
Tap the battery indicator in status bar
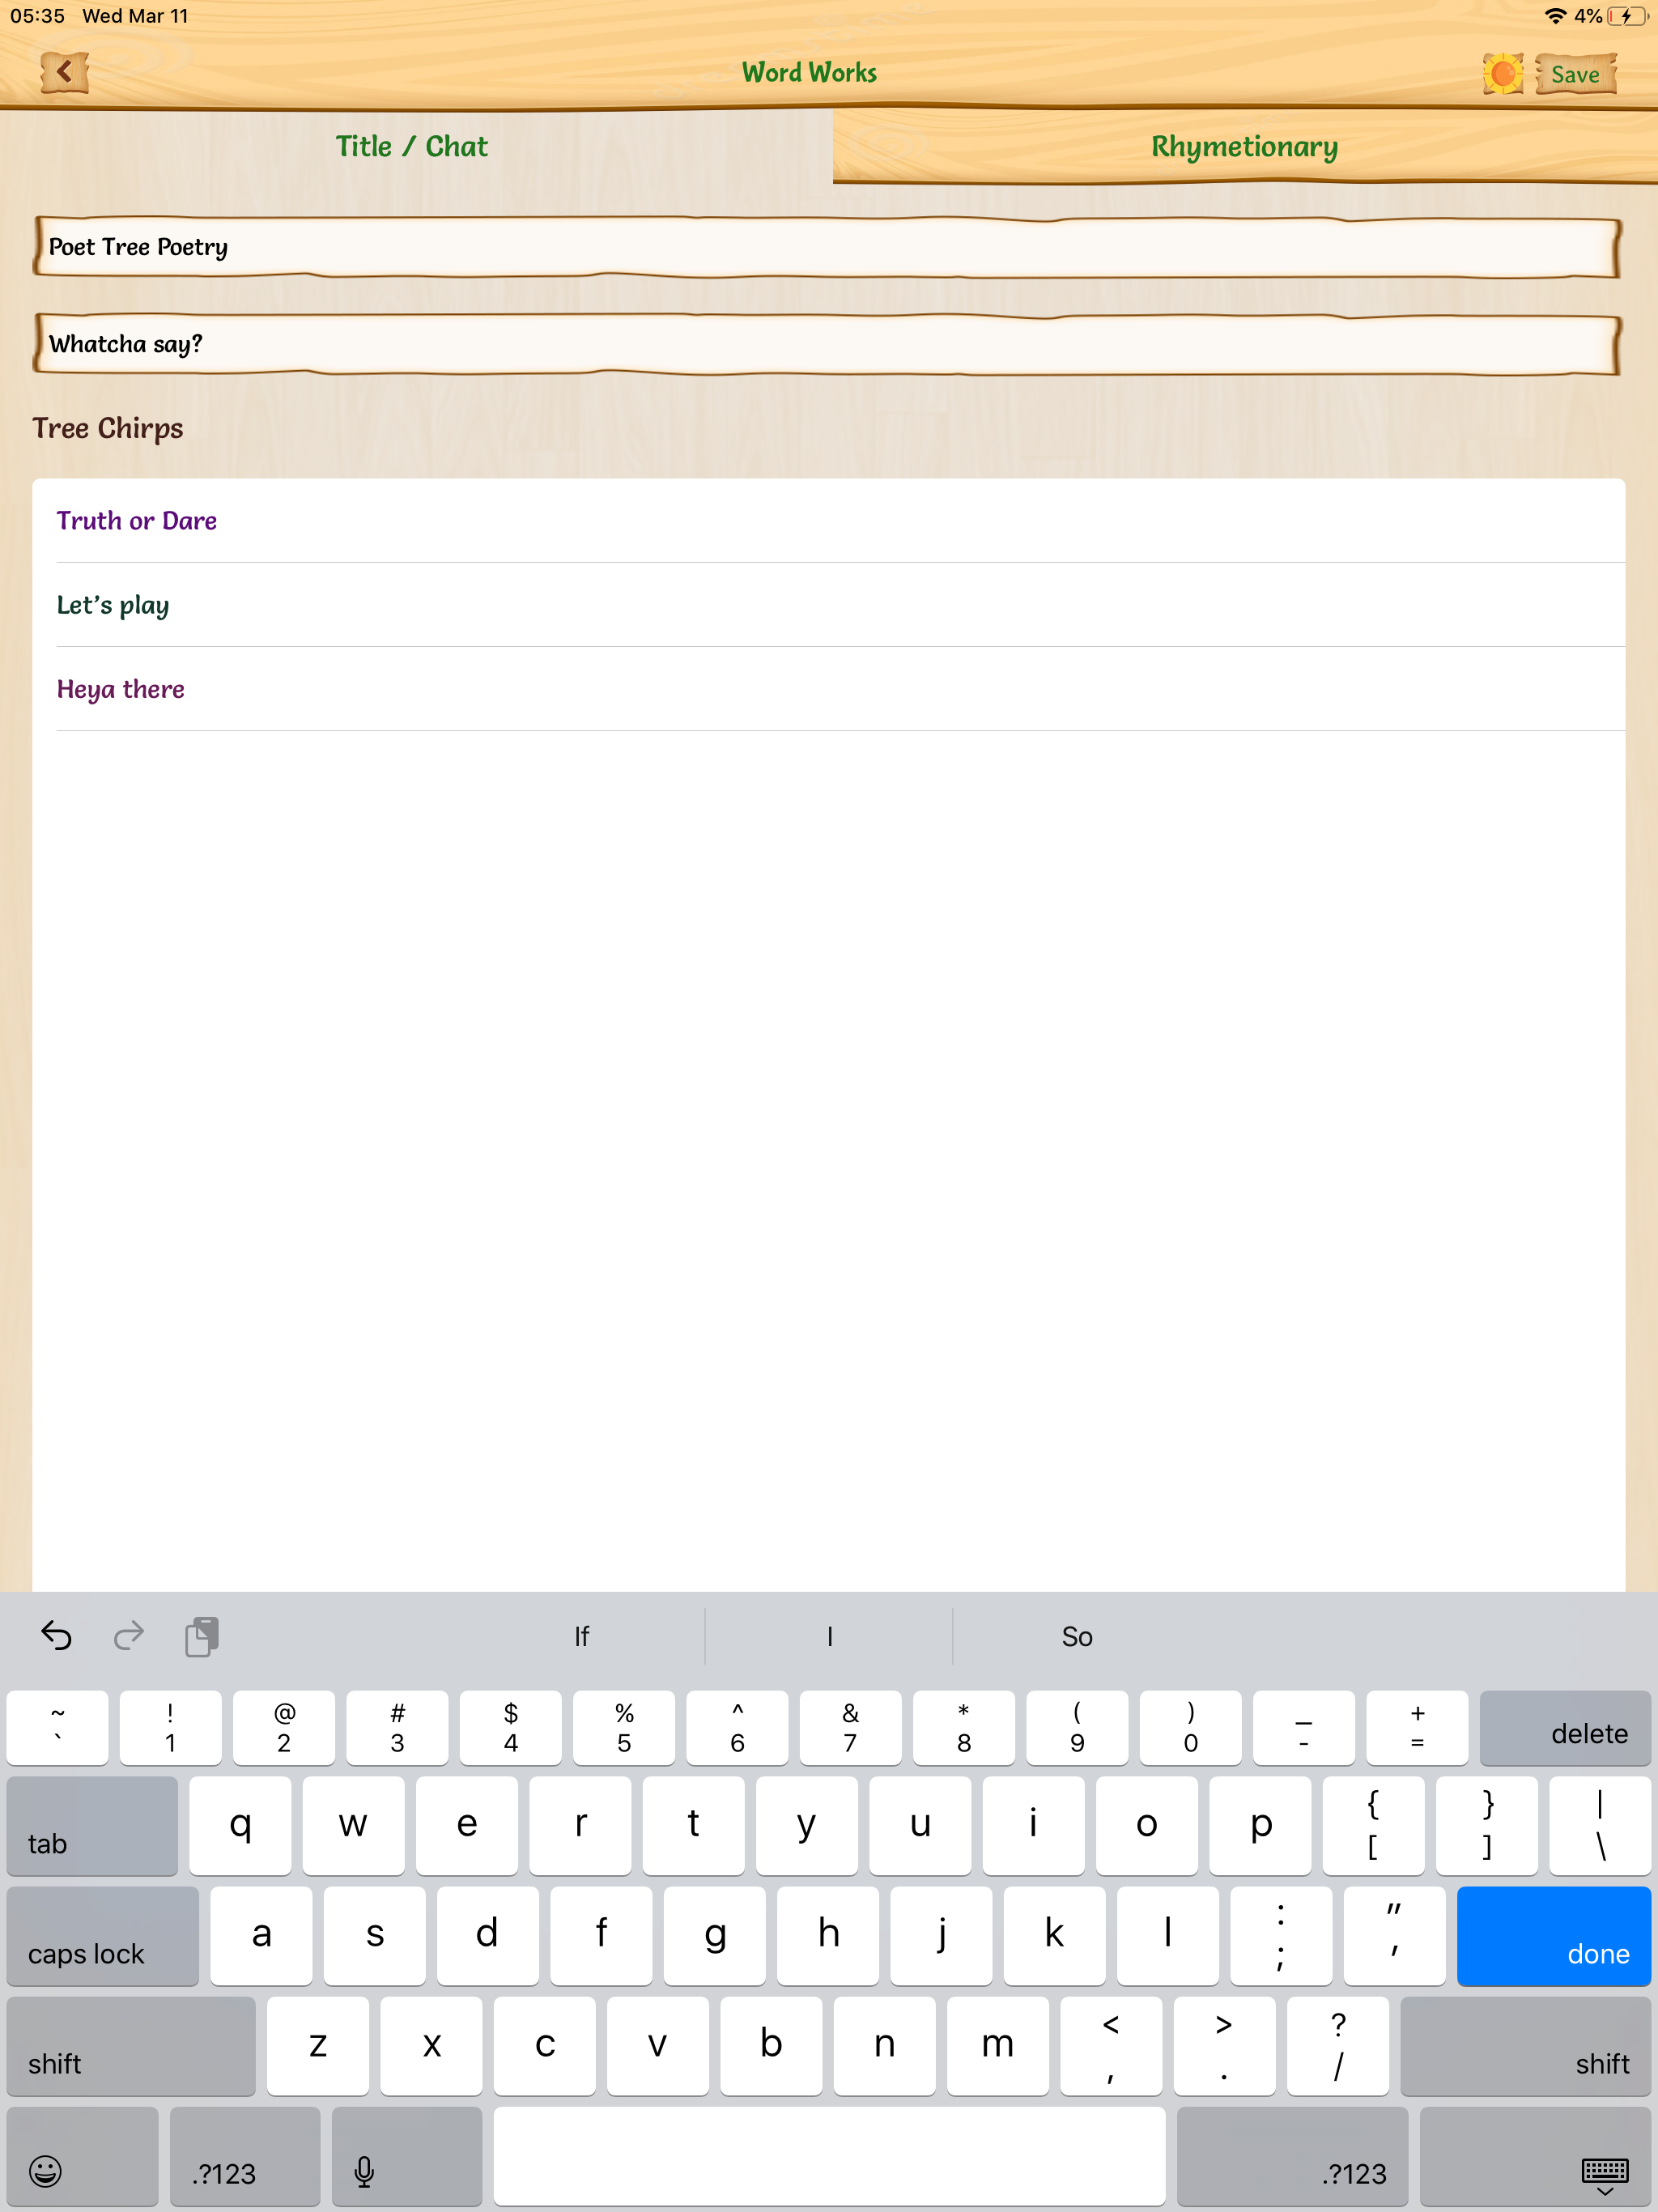pos(1627,16)
